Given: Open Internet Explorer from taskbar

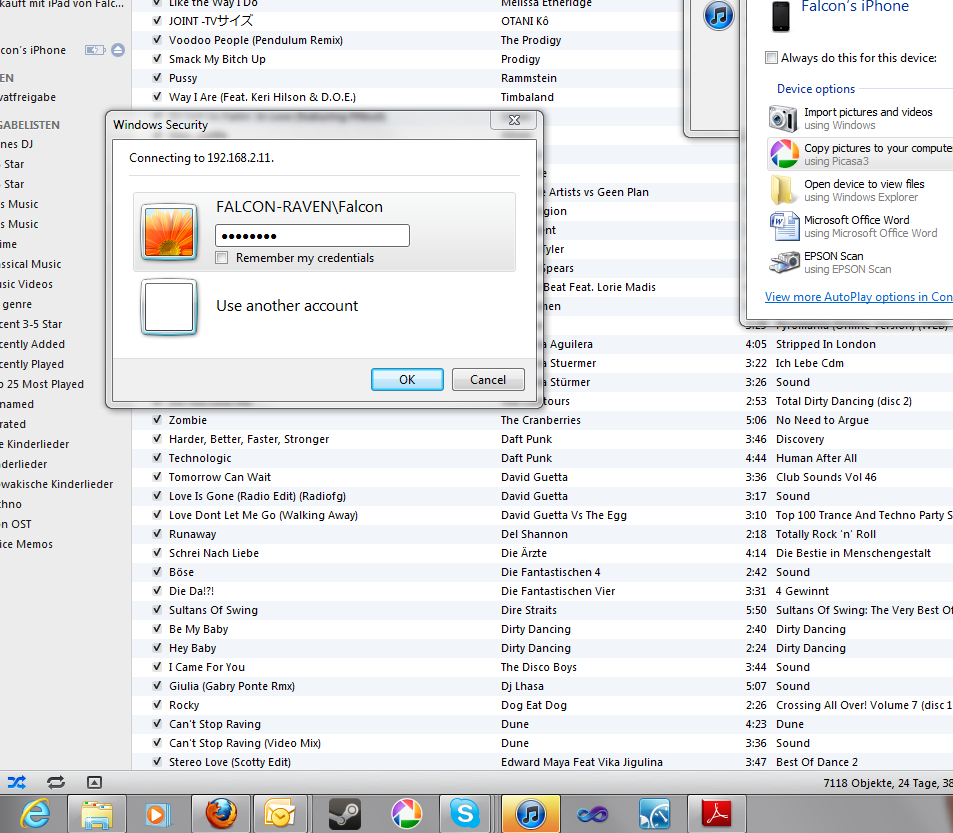Looking at the screenshot, I should click(35, 814).
